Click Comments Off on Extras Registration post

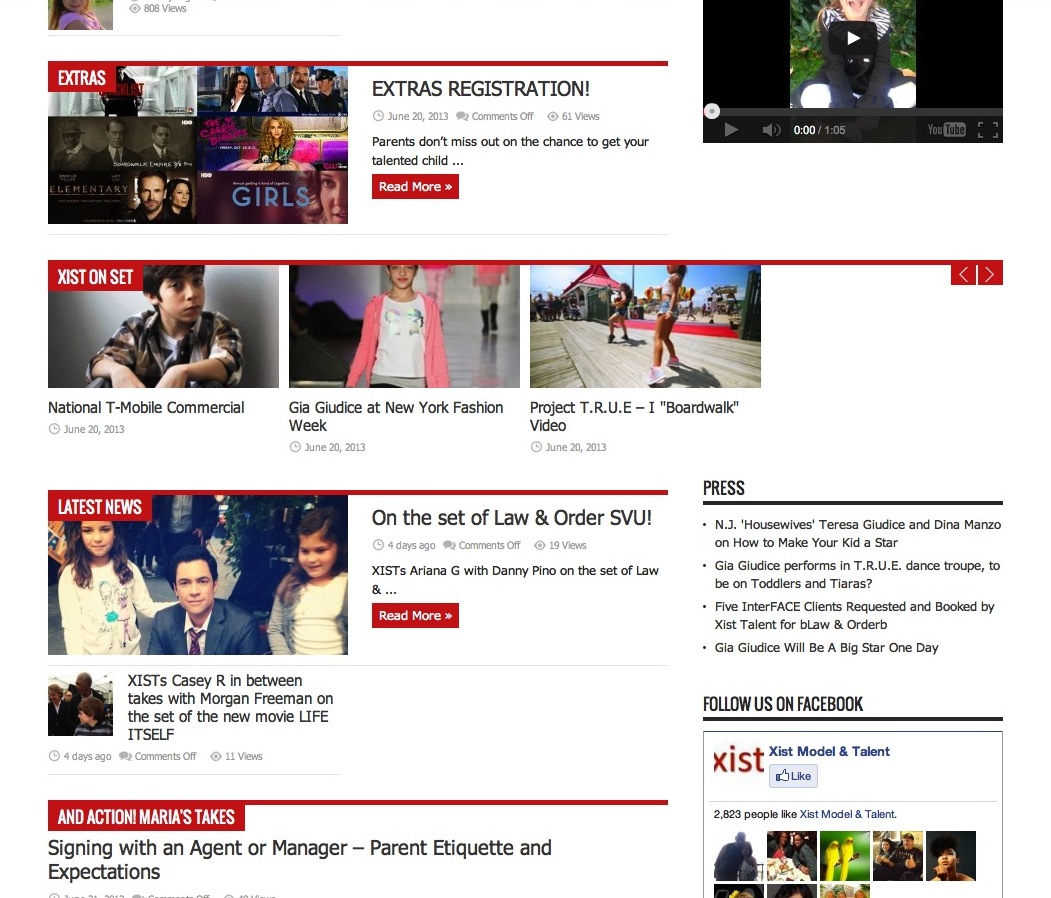tap(502, 117)
